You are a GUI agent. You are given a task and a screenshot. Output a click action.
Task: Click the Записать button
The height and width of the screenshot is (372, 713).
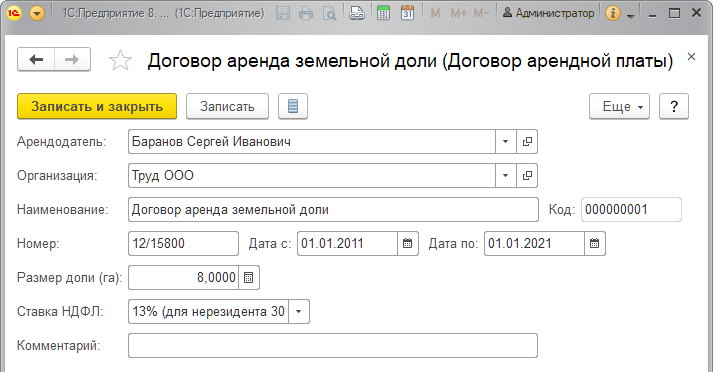(227, 106)
